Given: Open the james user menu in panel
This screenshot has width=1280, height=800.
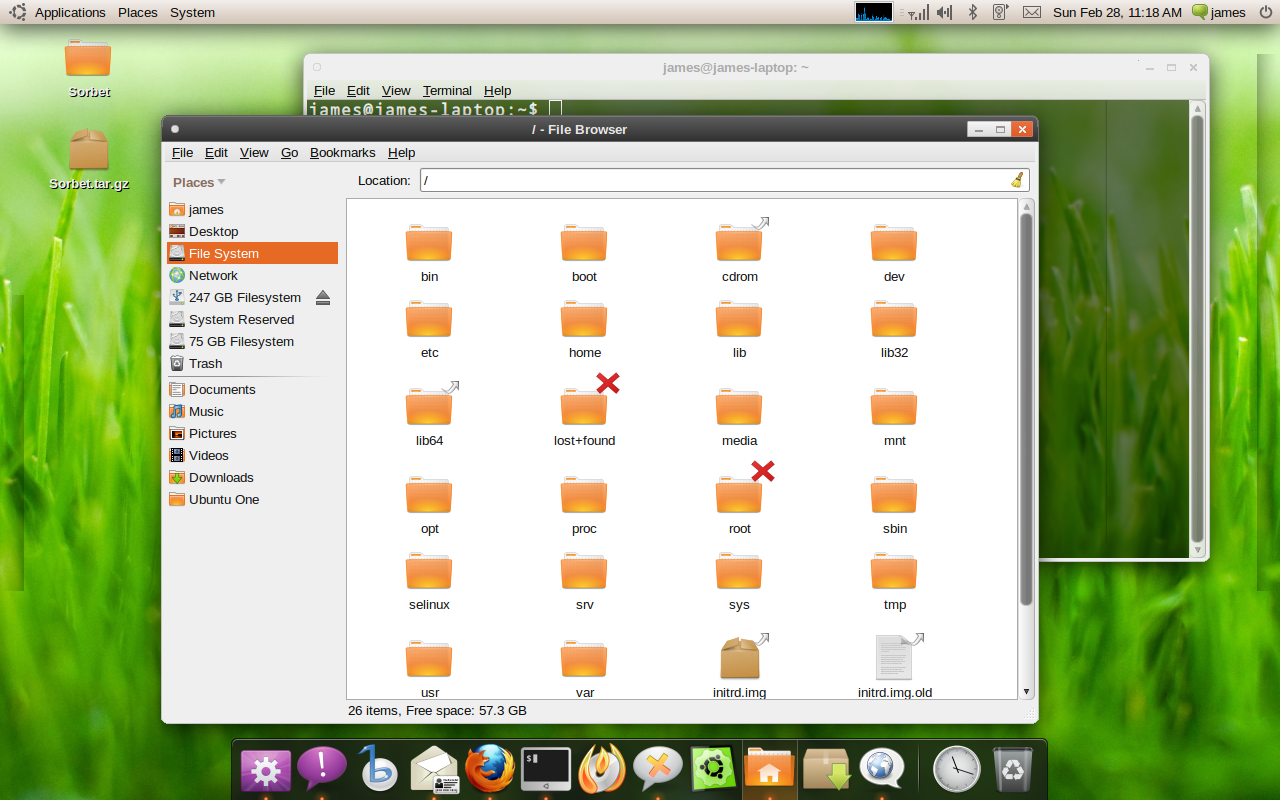Looking at the screenshot, I should pos(1218,12).
